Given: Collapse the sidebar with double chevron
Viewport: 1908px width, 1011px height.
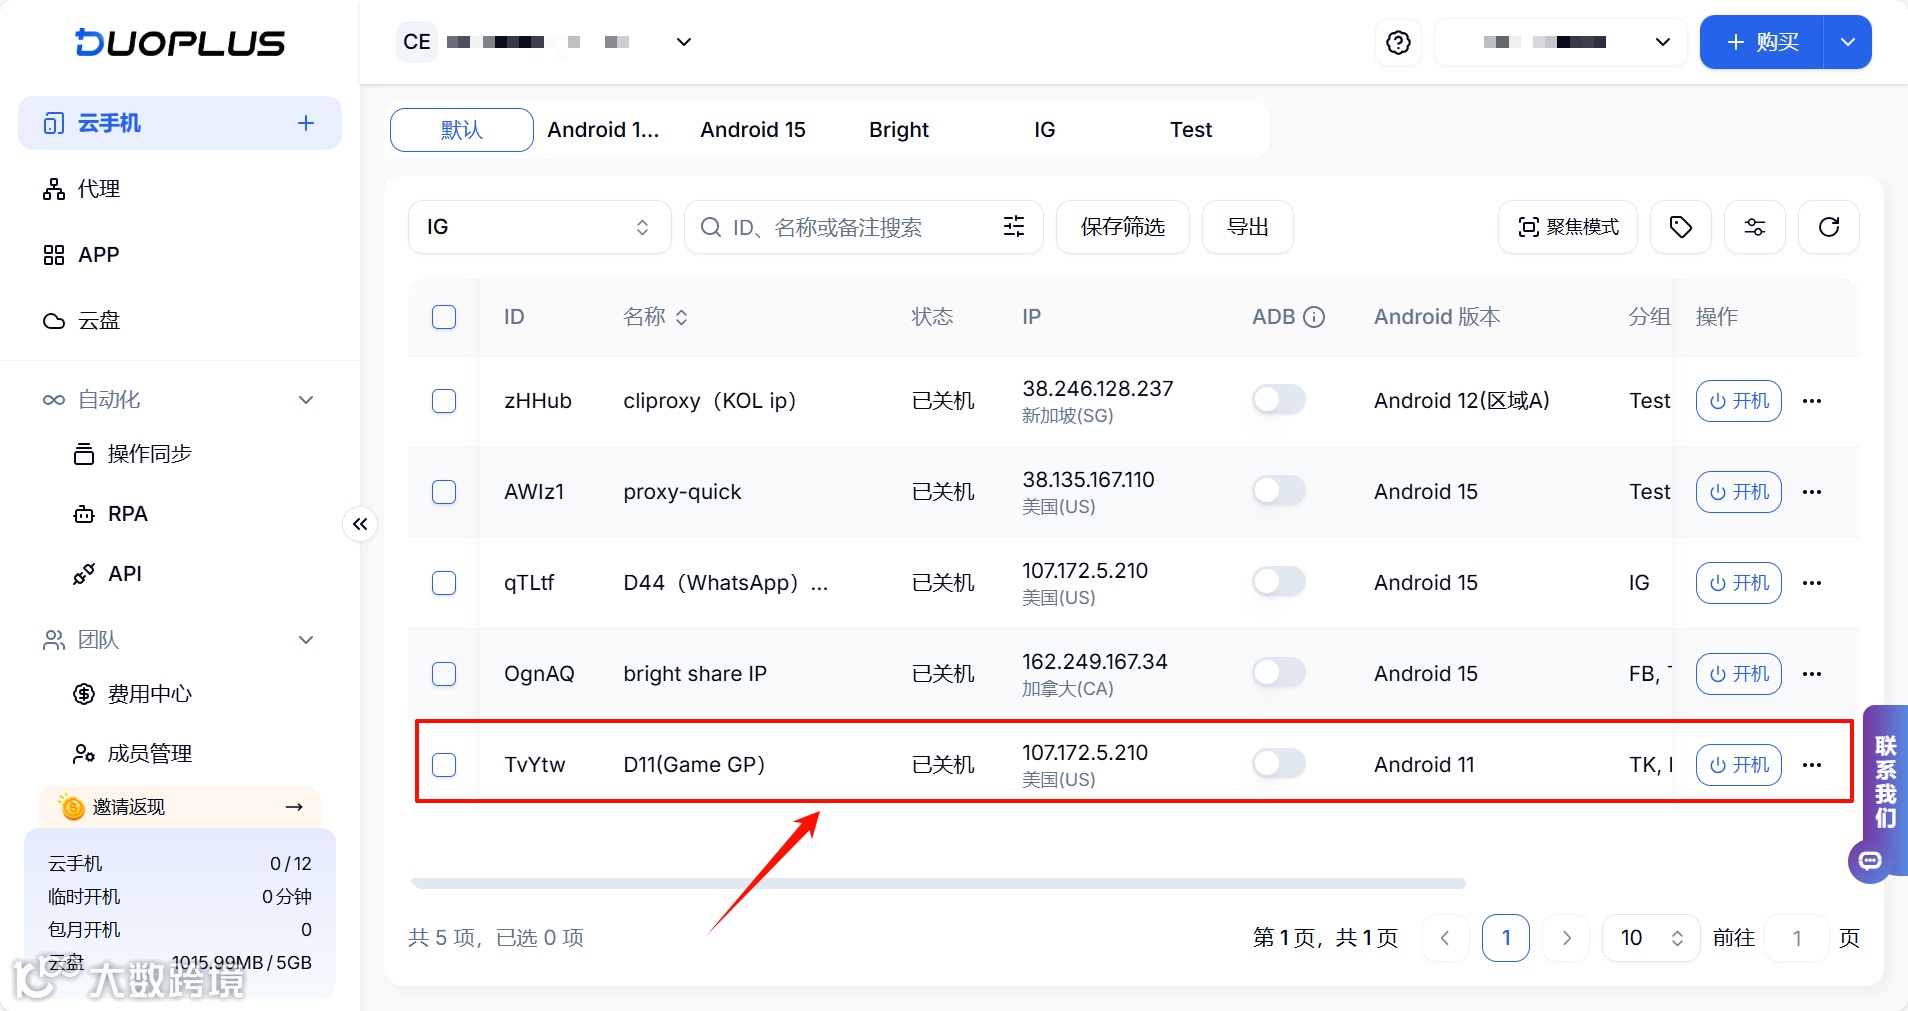Looking at the screenshot, I should (360, 524).
